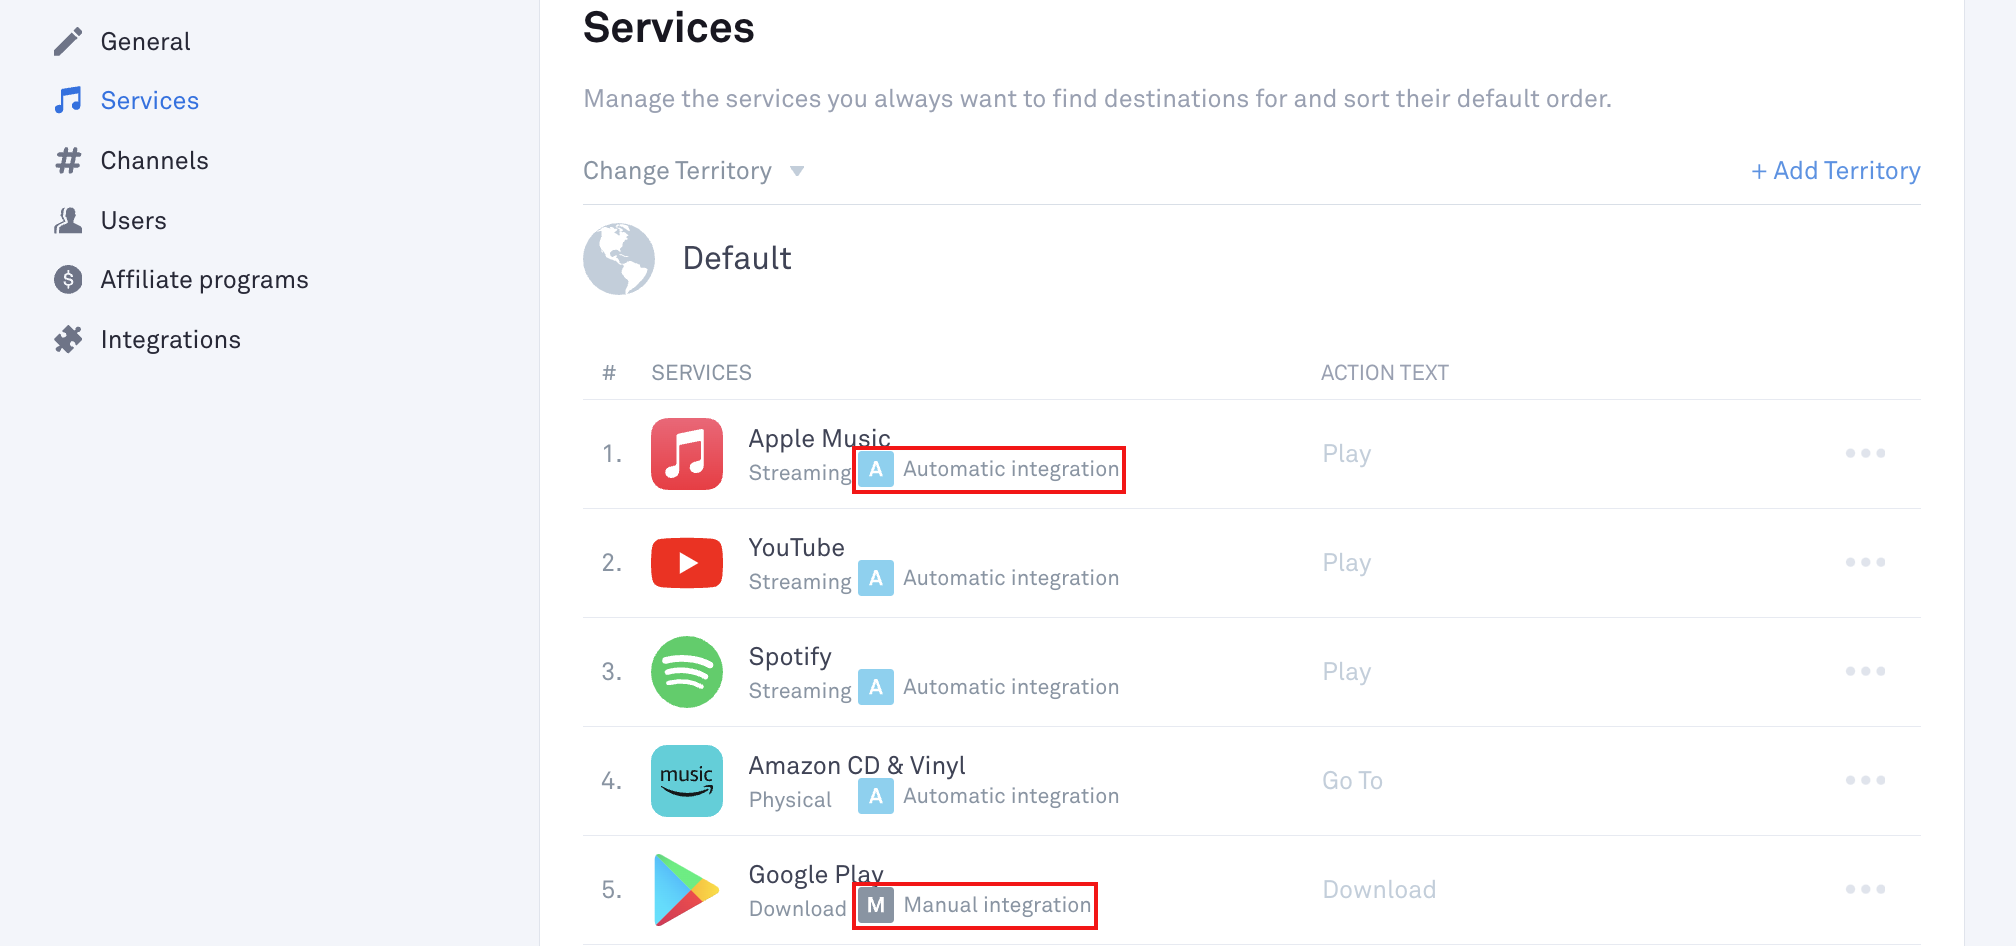Open the Amazon CD & Vinyl options menu

(1865, 781)
